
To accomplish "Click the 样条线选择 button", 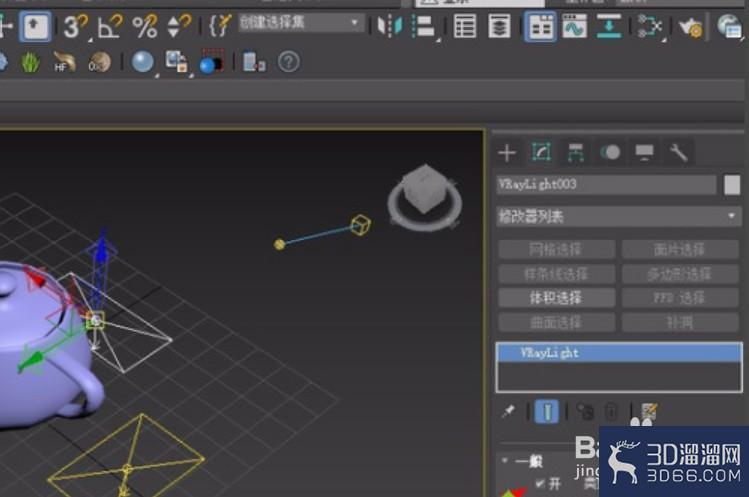I will (556, 274).
